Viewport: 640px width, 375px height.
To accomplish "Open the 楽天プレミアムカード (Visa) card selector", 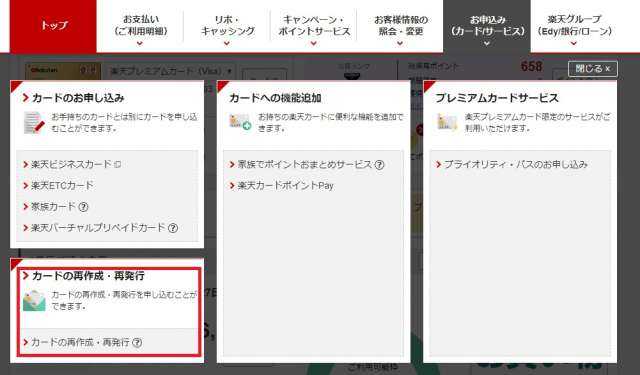I will click(x=172, y=71).
